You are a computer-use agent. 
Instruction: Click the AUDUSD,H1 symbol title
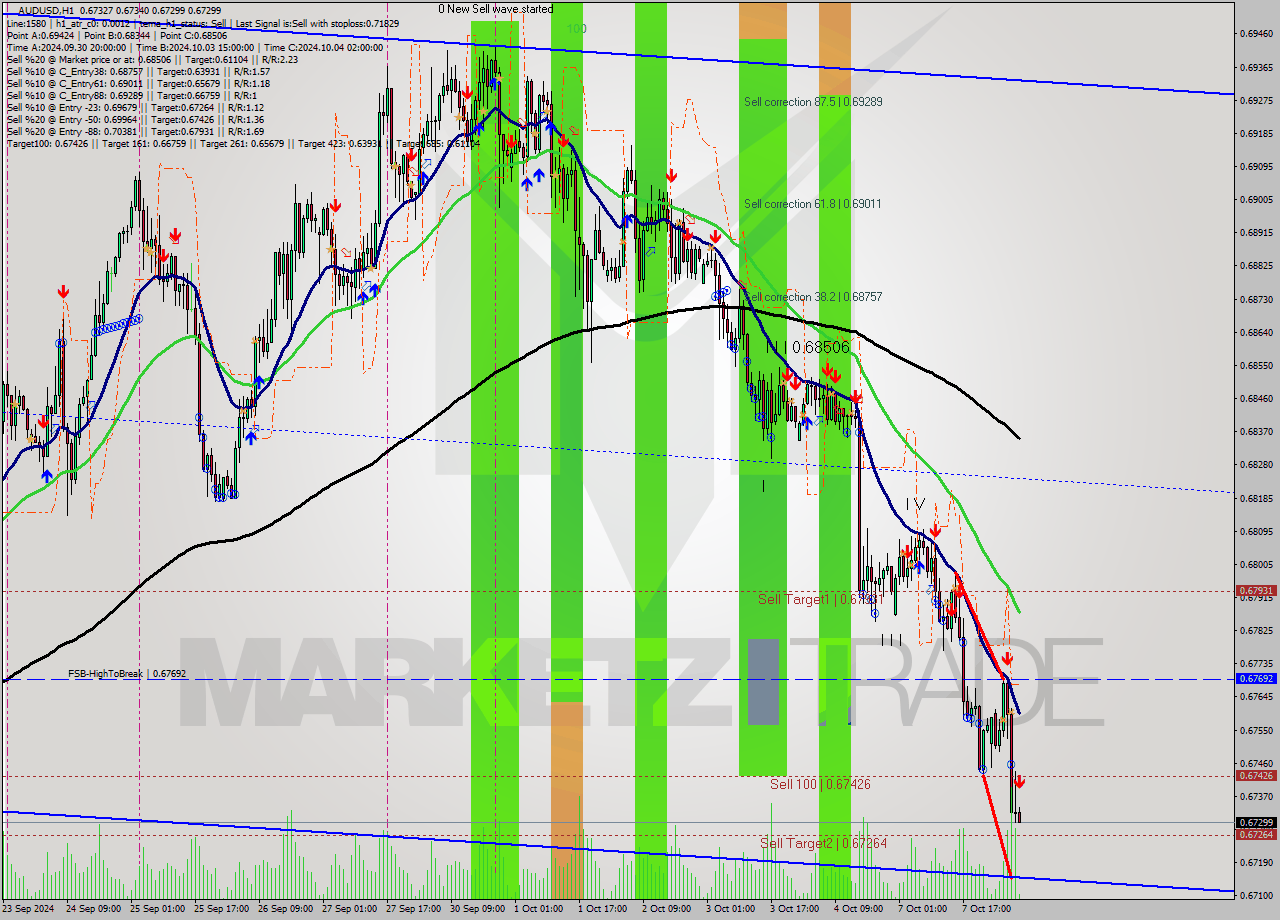pyautogui.click(x=46, y=10)
